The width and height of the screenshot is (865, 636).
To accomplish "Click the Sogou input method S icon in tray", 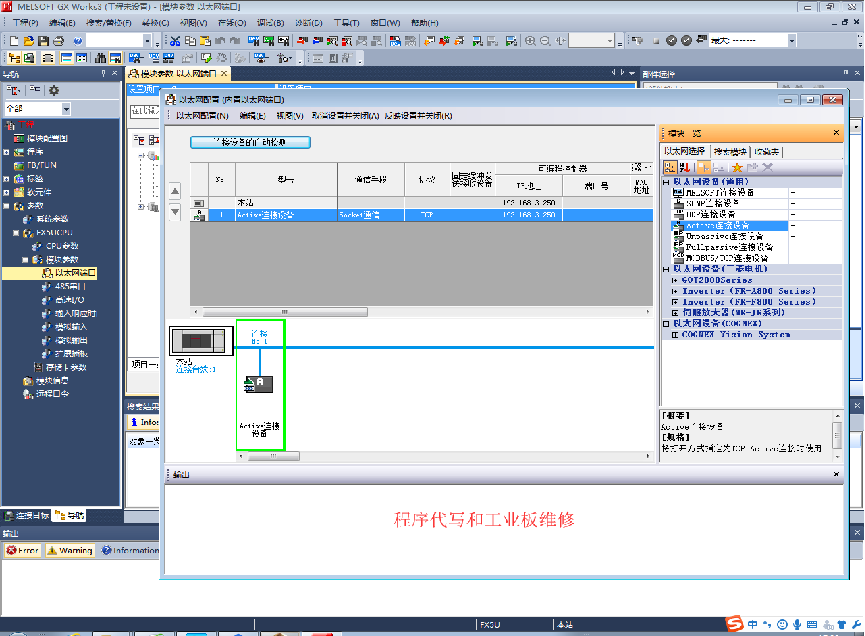I will coord(734,624).
